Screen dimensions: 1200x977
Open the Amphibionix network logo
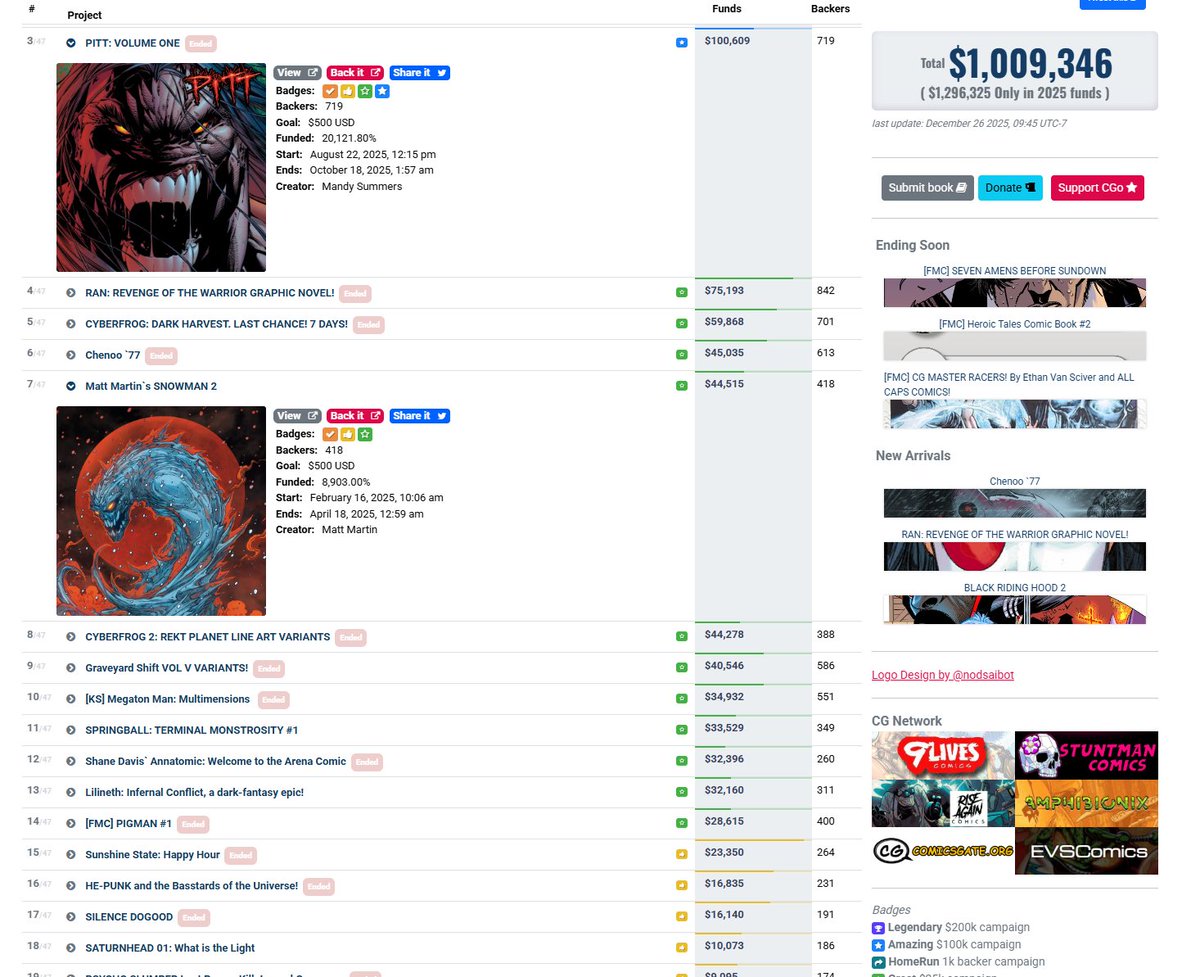[x=1087, y=803]
